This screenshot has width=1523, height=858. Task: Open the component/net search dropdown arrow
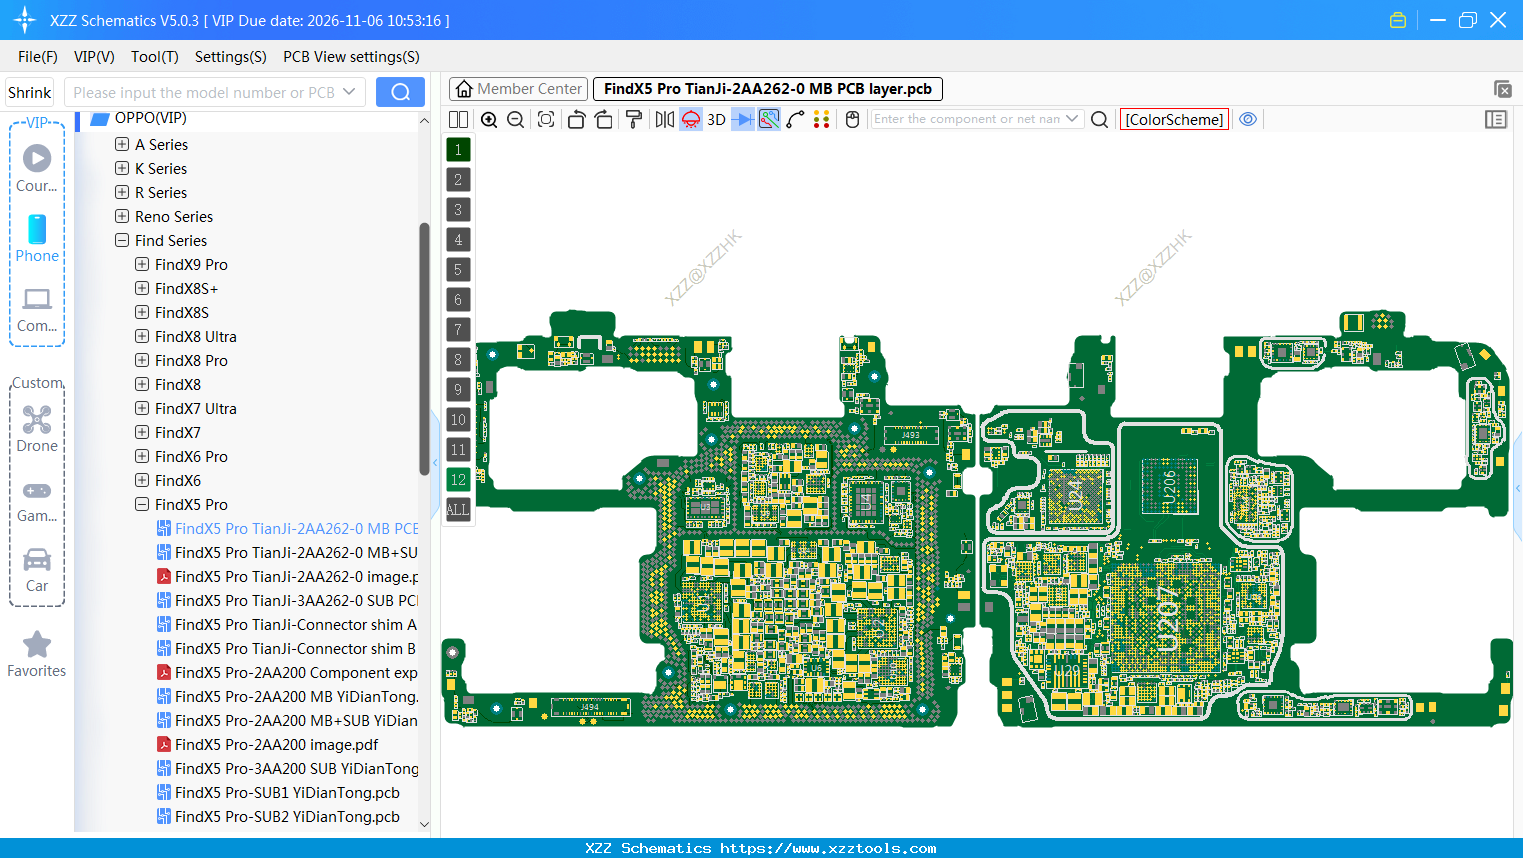click(x=1073, y=118)
